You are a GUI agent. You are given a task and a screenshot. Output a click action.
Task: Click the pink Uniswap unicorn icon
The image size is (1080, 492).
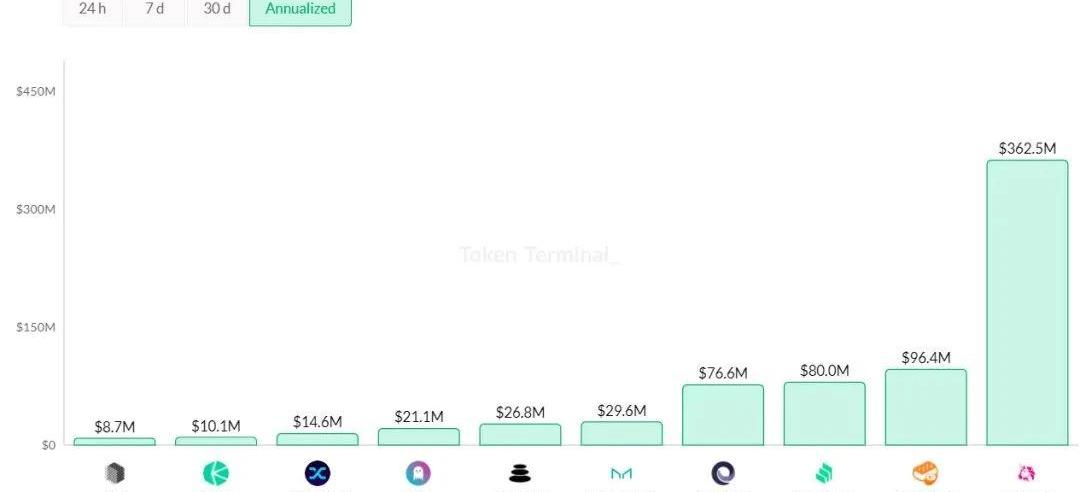coord(1026,473)
